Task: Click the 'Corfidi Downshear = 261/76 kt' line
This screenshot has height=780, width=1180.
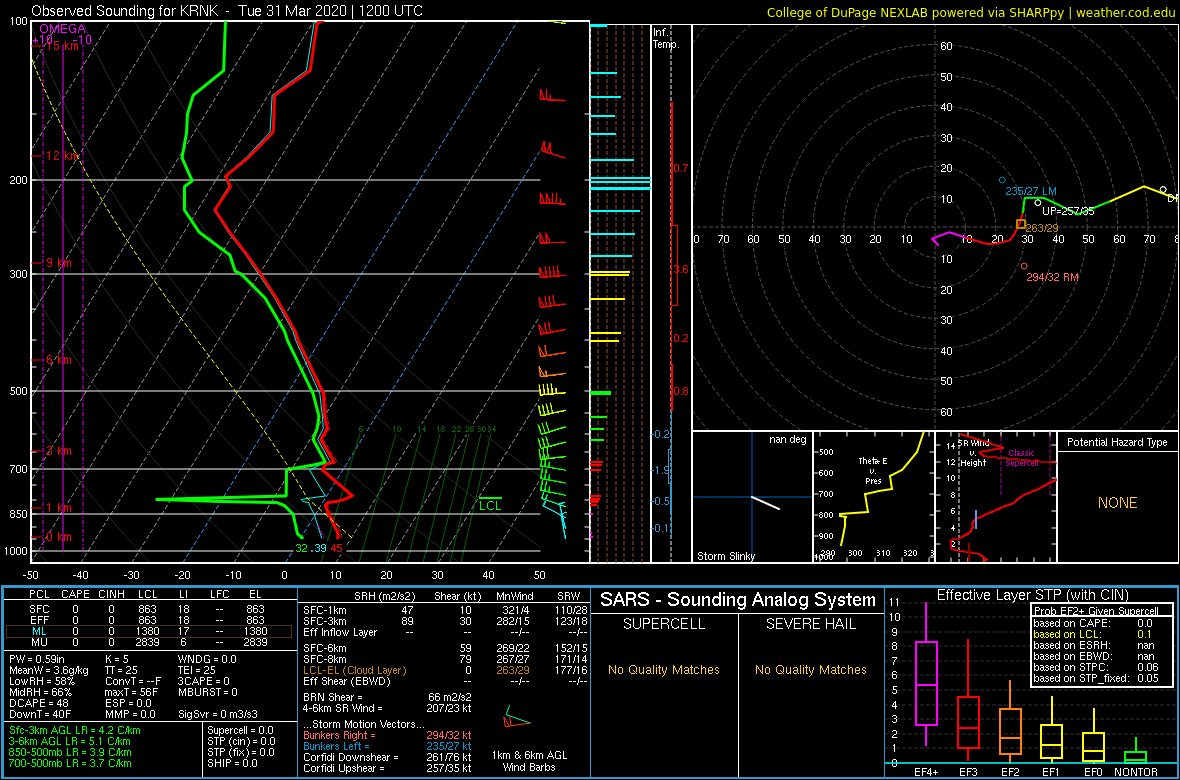Action: [x=387, y=757]
